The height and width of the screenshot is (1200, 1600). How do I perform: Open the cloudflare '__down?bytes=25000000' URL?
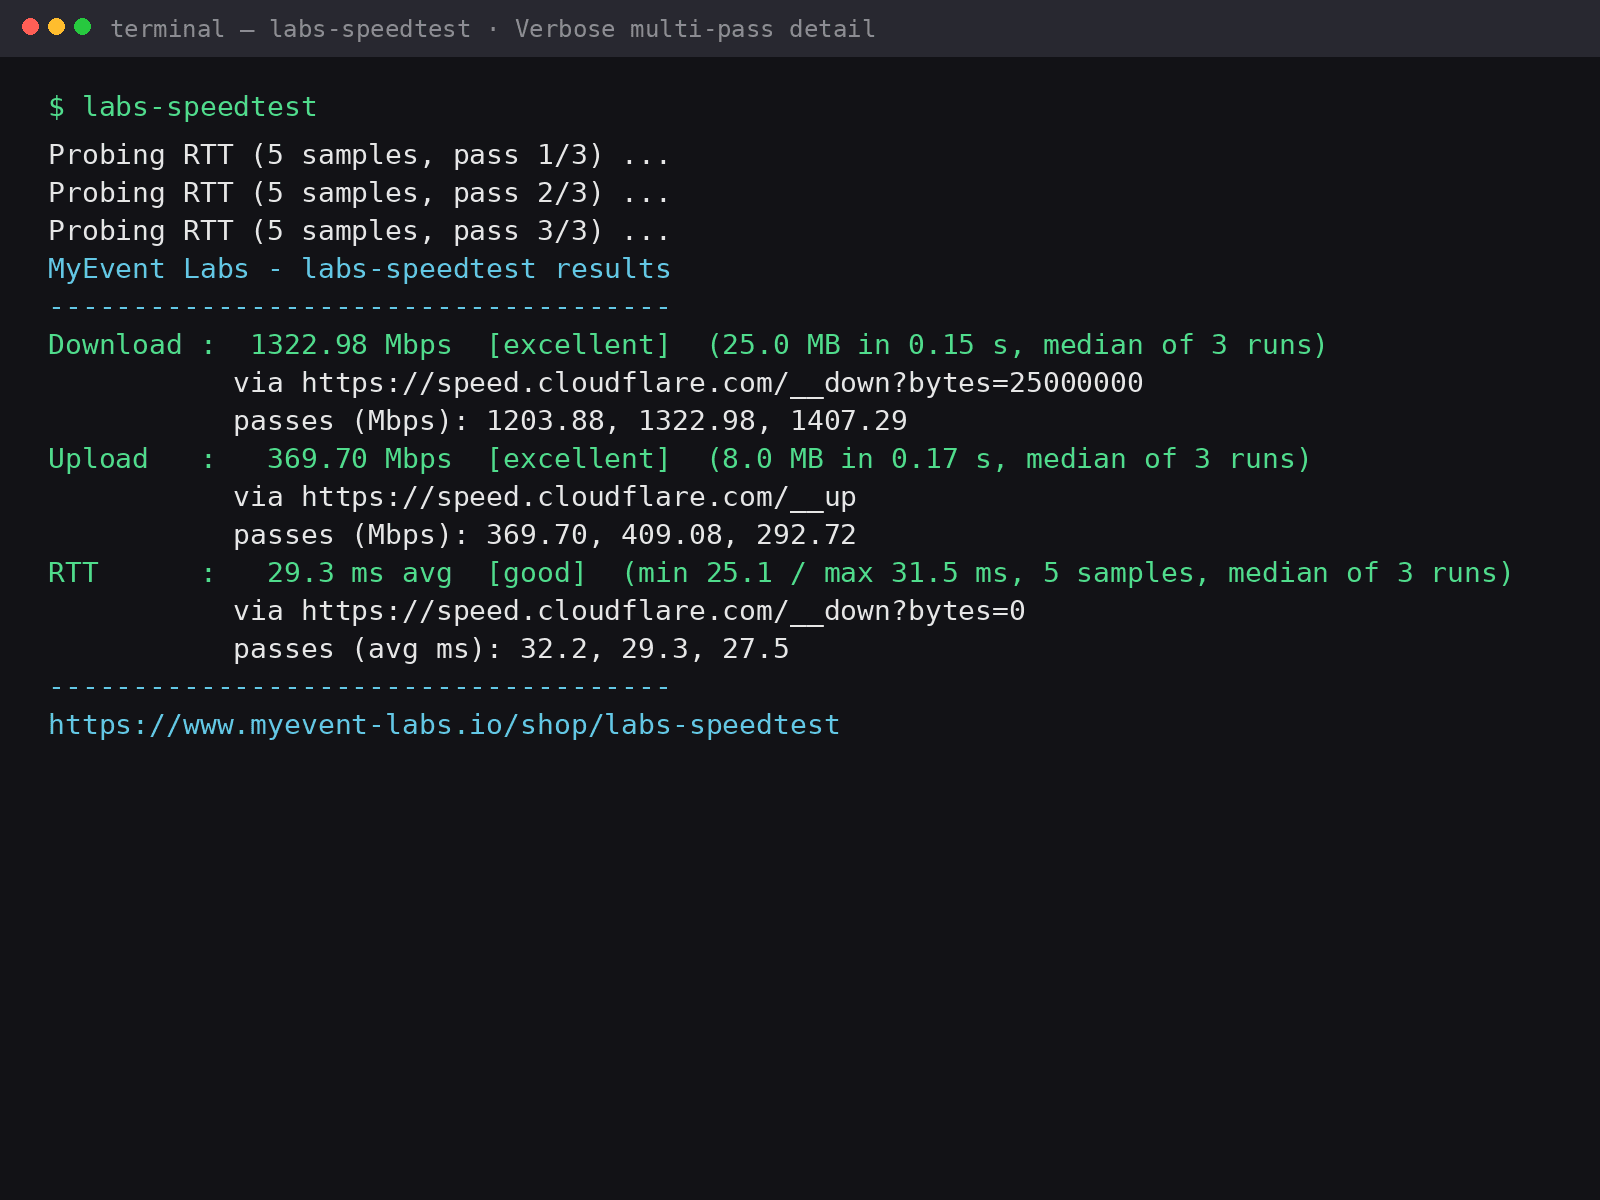click(x=722, y=383)
